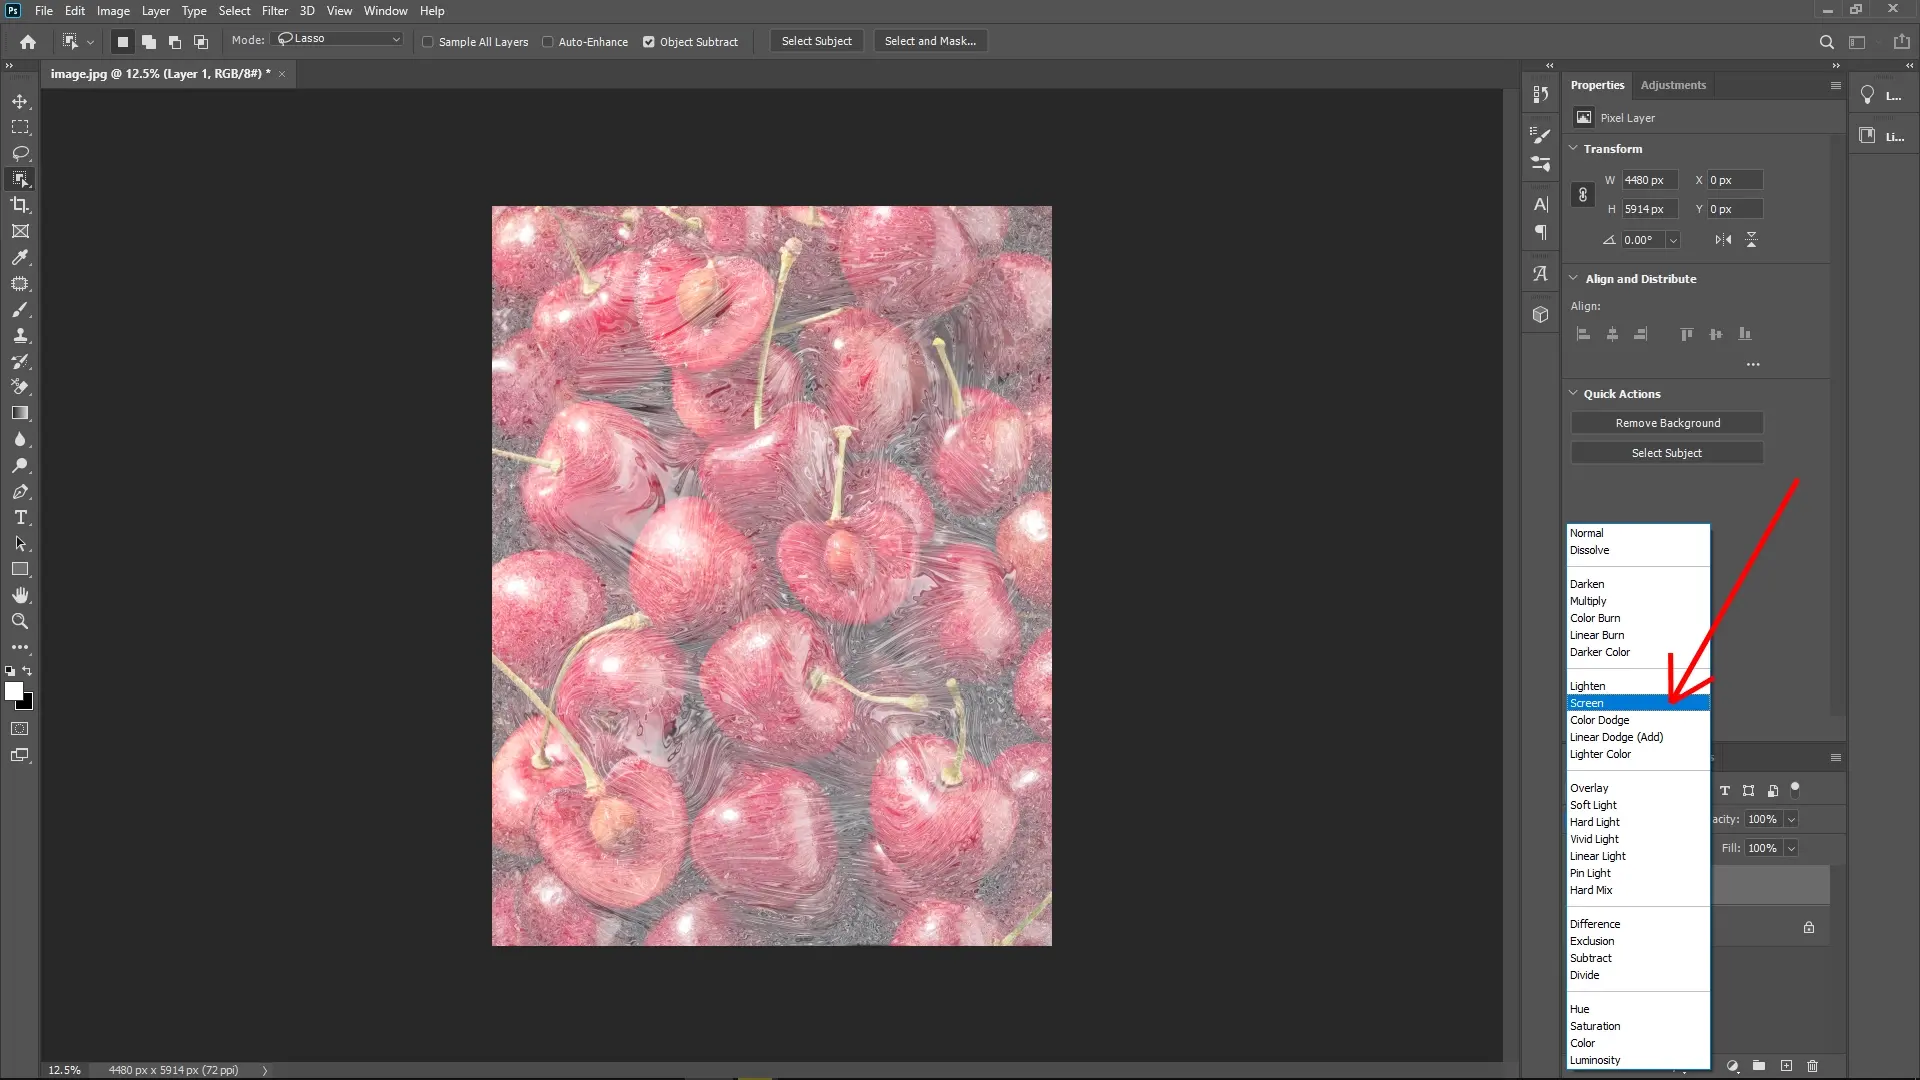
Task: Select the Clone Stamp tool
Action: [x=20, y=336]
